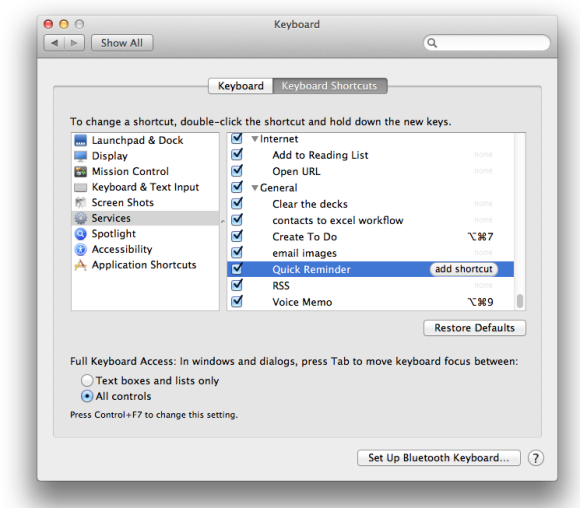Click the Display monitor icon

80,156
